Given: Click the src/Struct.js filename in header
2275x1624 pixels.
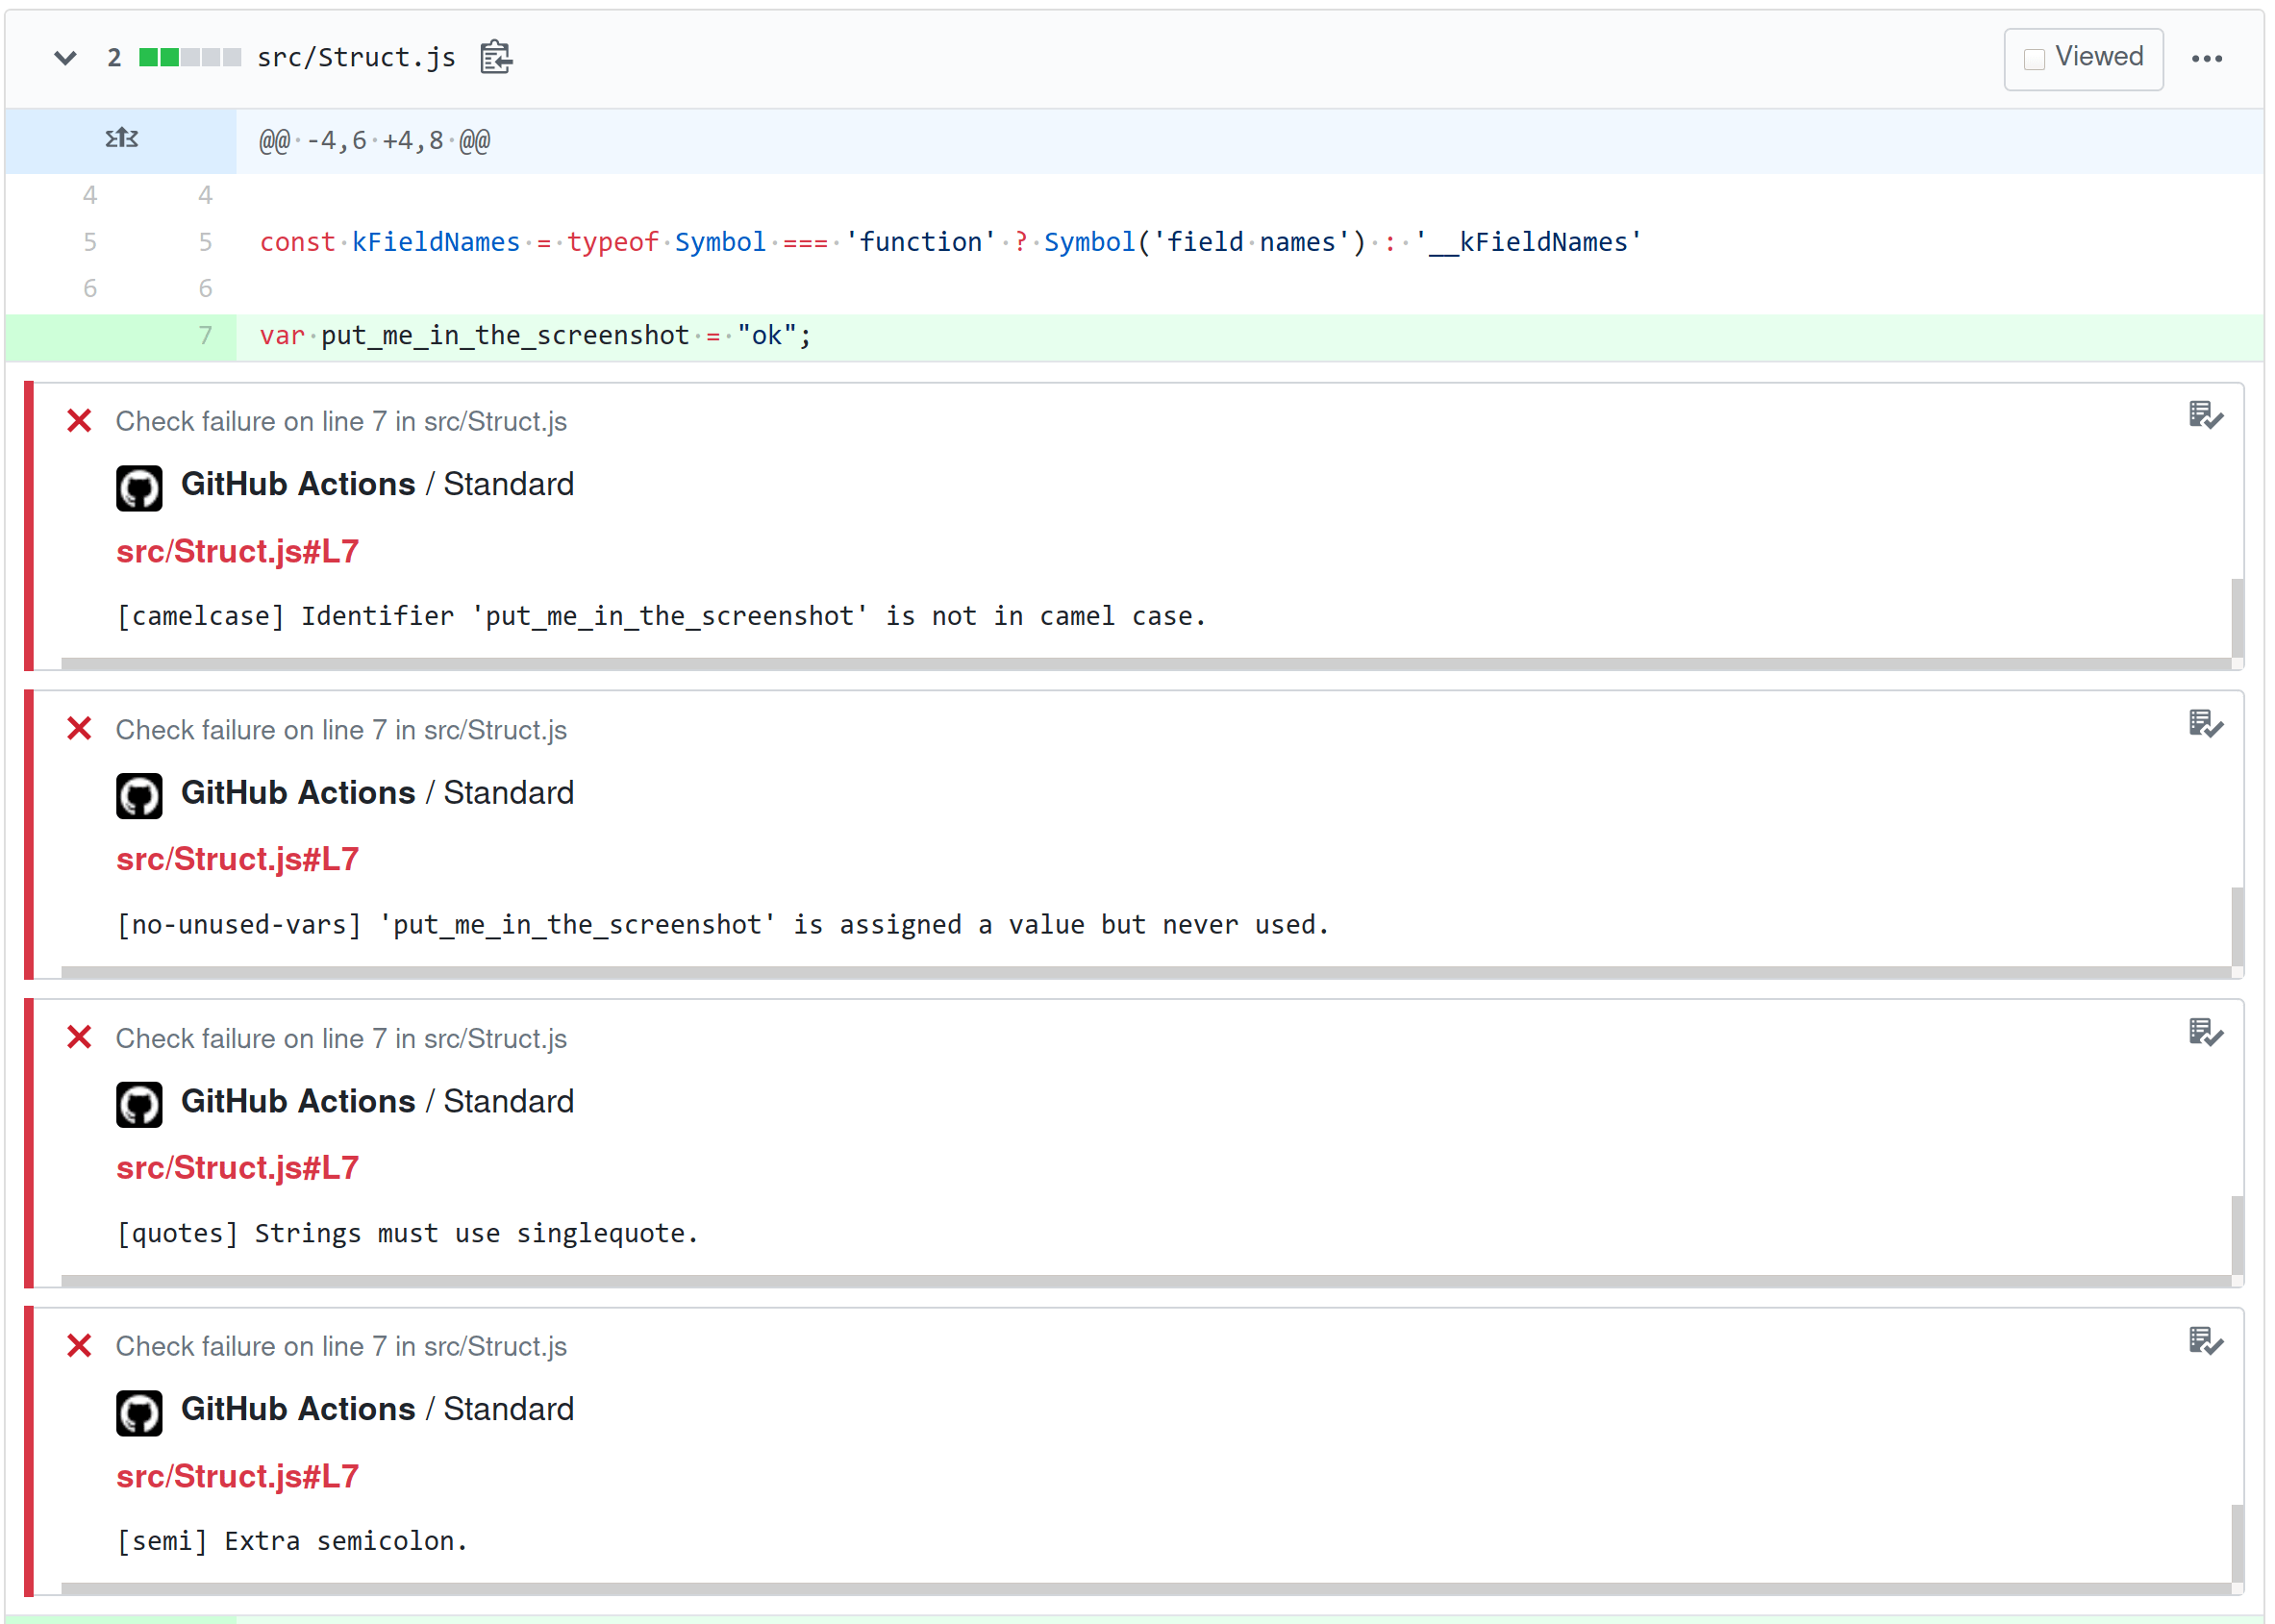Looking at the screenshot, I should tap(356, 58).
